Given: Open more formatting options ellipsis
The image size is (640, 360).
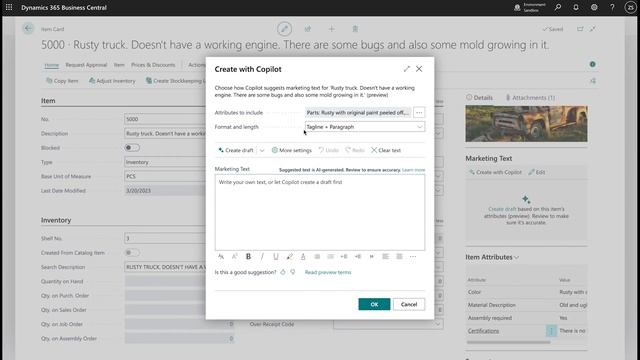Looking at the screenshot, I should pos(413,256).
